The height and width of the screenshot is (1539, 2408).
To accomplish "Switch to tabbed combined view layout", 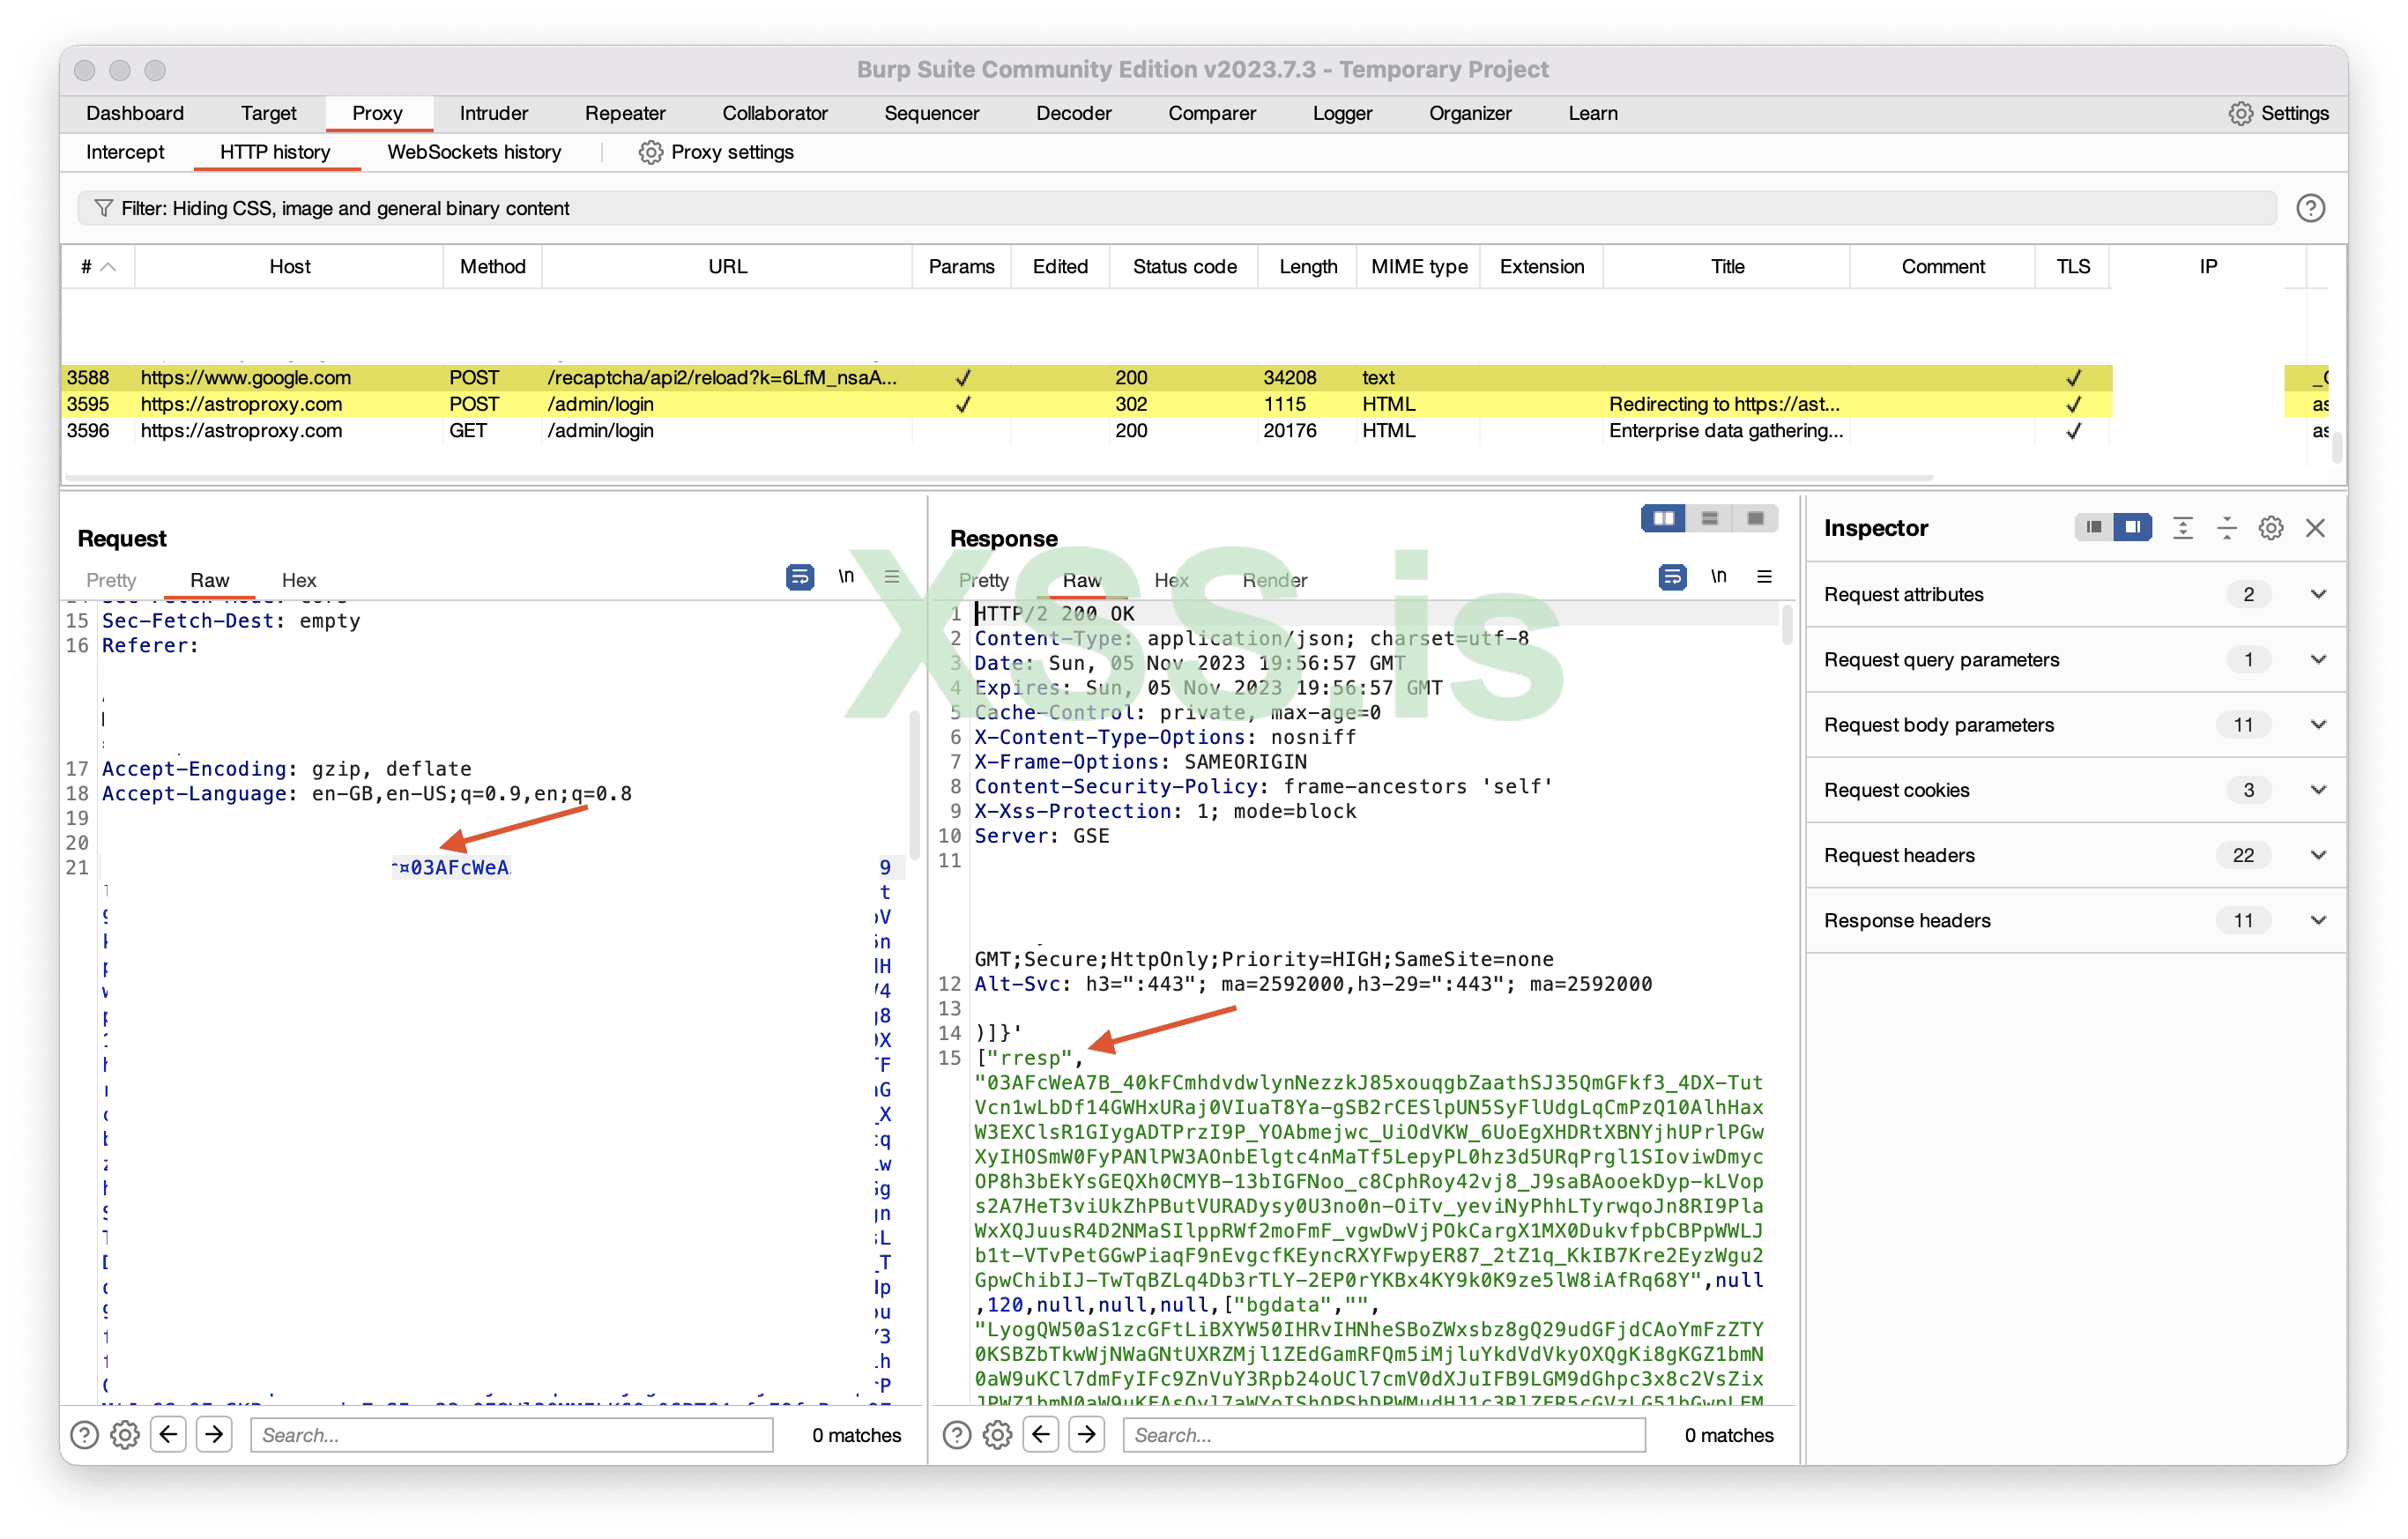I will (1755, 518).
